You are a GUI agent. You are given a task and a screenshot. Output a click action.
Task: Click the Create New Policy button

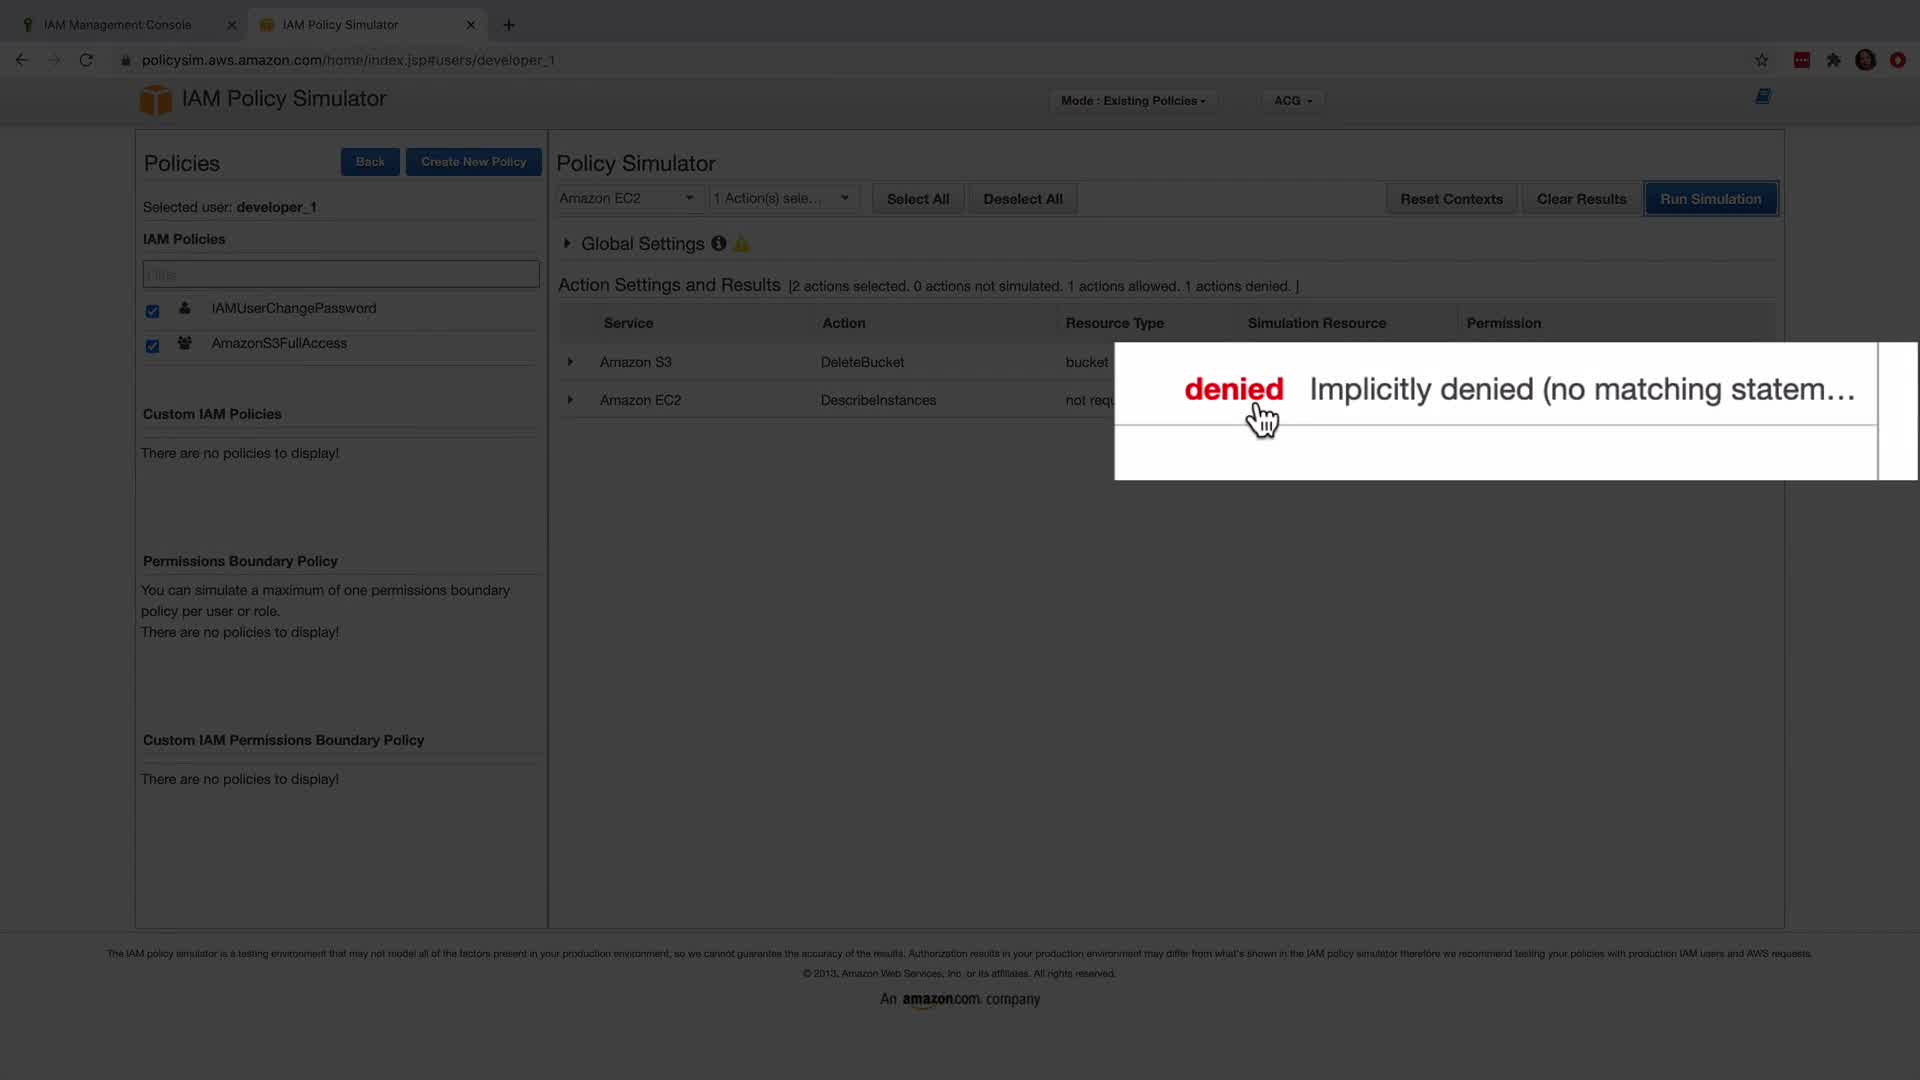tap(473, 162)
